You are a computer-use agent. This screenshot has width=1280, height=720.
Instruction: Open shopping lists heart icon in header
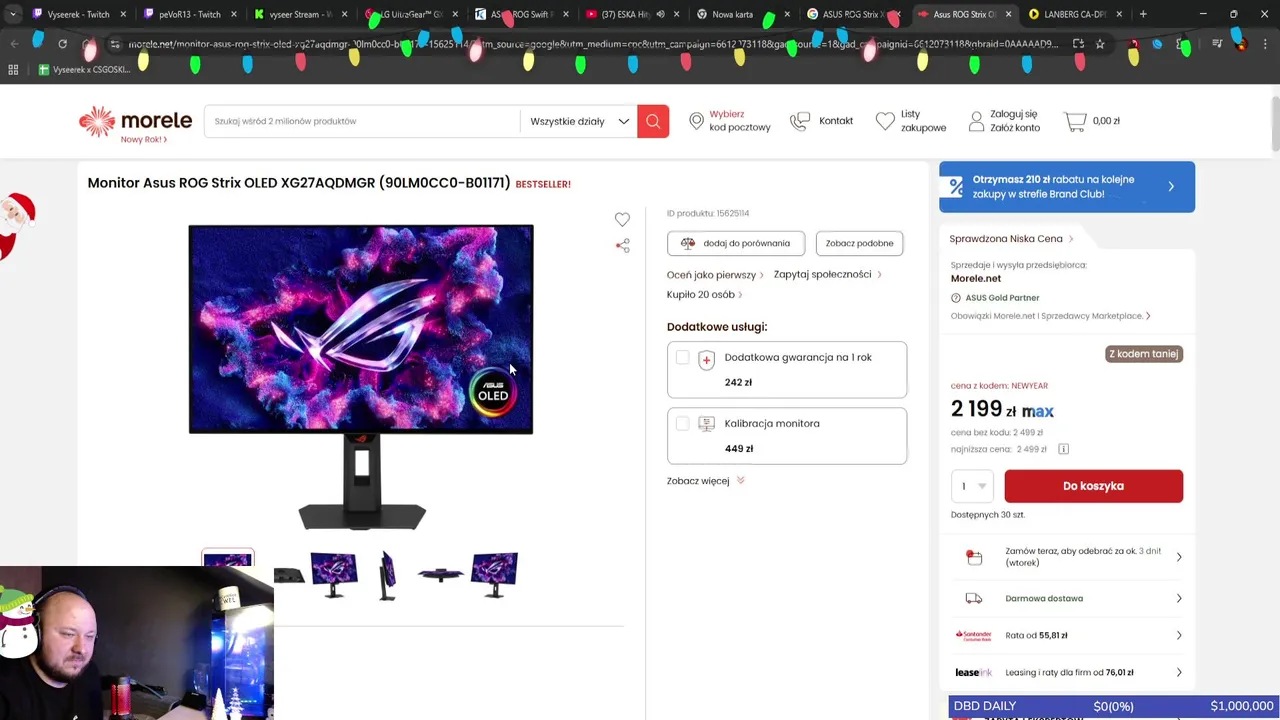click(x=885, y=121)
